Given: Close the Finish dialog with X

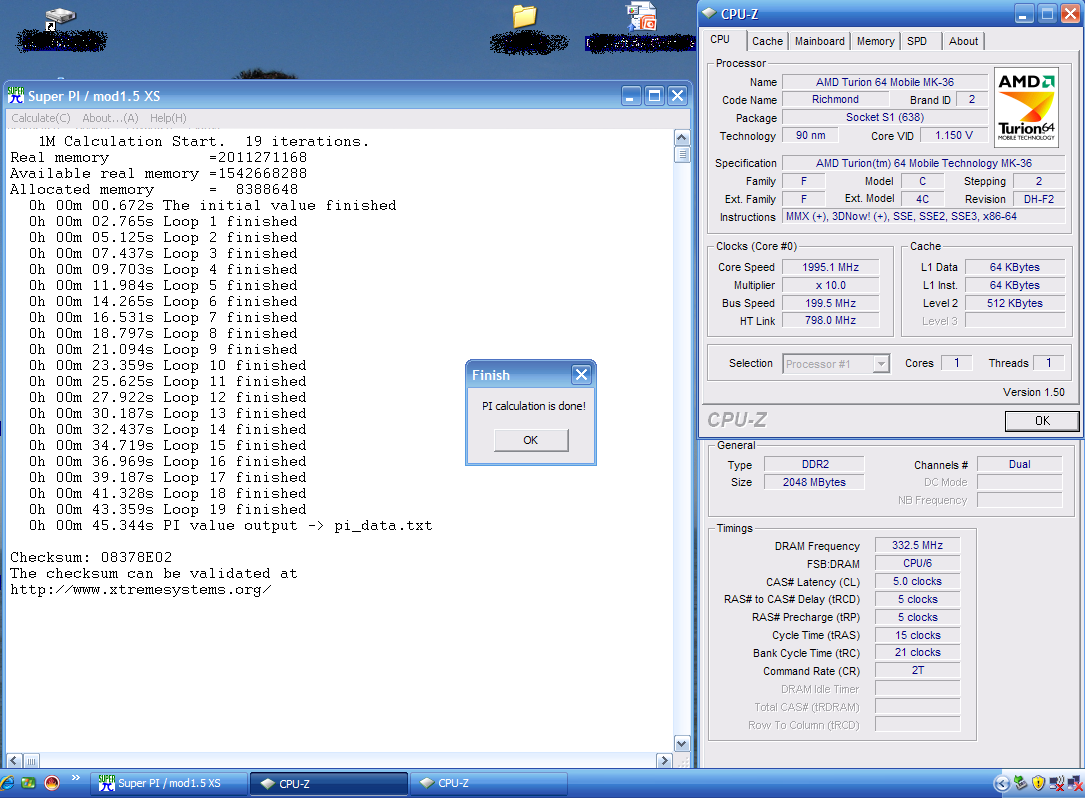Looking at the screenshot, I should (x=581, y=374).
